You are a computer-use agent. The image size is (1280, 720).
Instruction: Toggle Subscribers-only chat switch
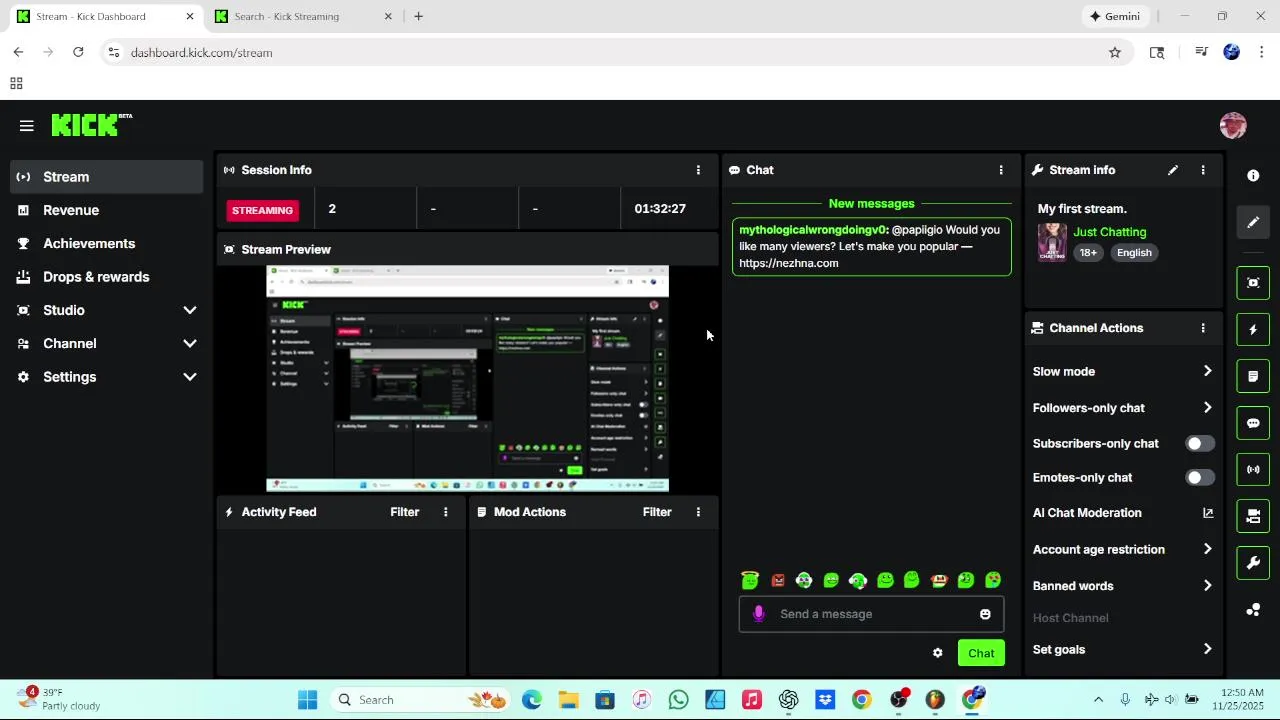1200,443
